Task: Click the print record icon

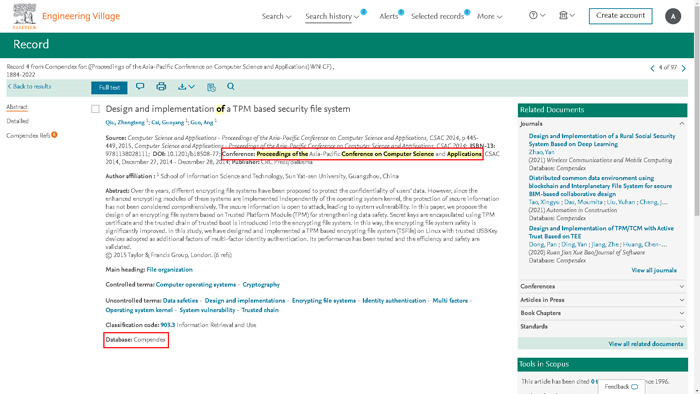Action: pyautogui.click(x=161, y=87)
